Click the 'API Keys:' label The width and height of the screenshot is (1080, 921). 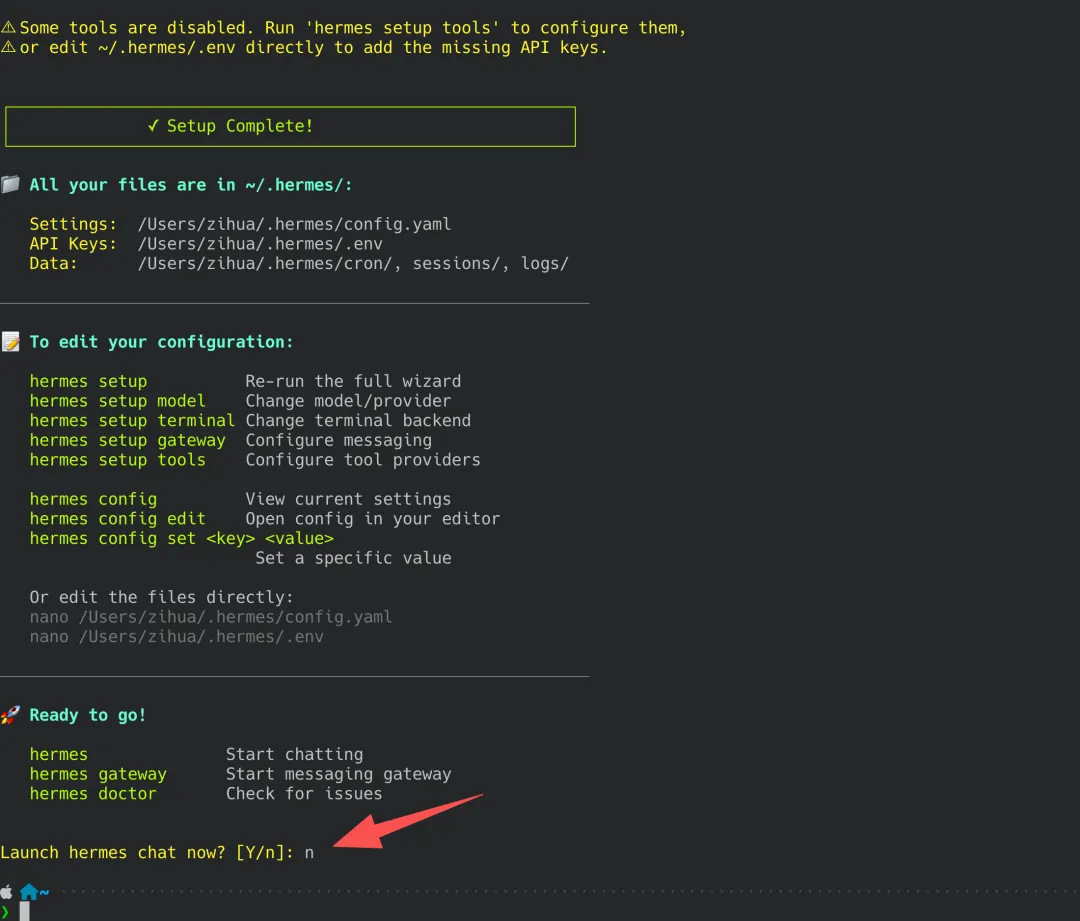click(73, 244)
